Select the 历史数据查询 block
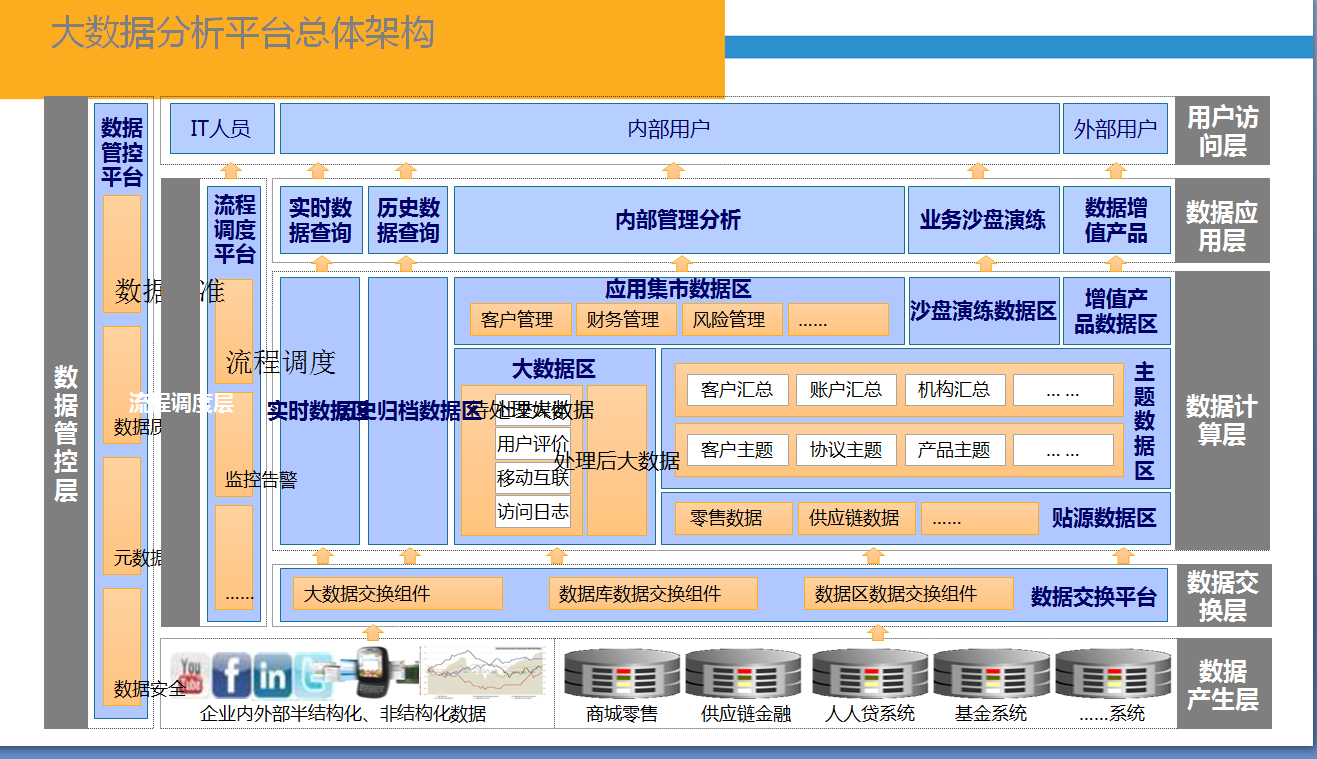Viewport: 1317px width, 759px height. click(x=408, y=220)
